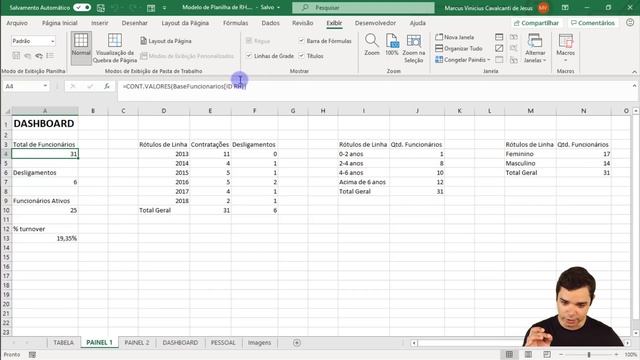
Task: Select cell A13 with 19,35%
Action: [x=45, y=238]
